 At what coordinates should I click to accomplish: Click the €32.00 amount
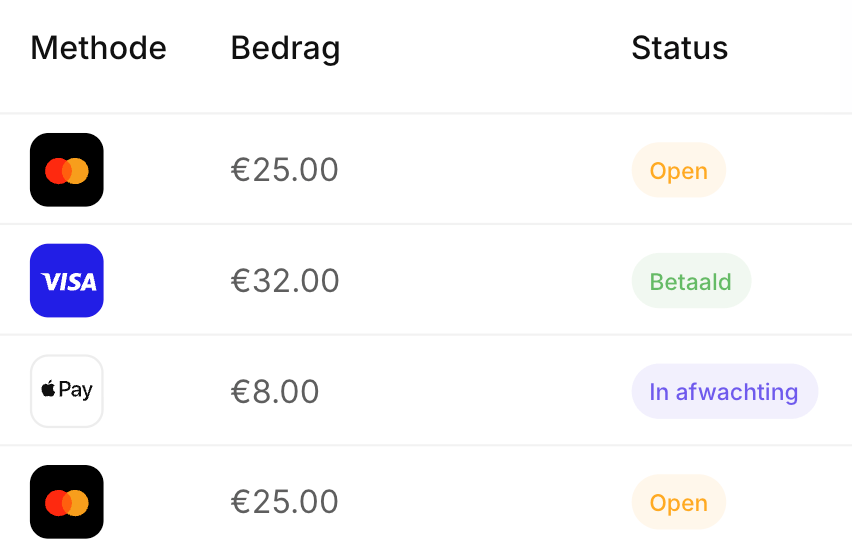click(x=284, y=282)
